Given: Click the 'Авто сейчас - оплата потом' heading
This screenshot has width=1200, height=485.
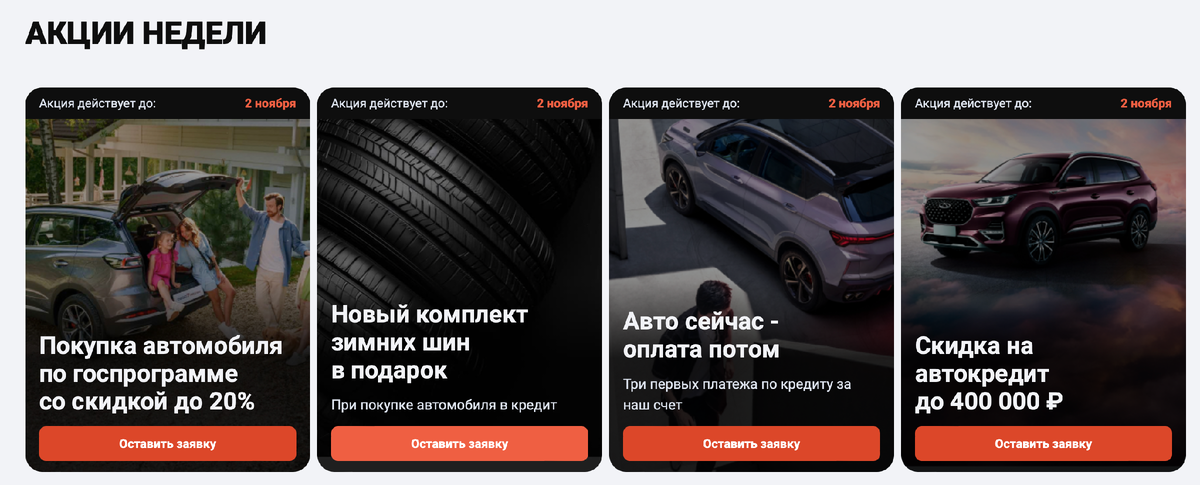Looking at the screenshot, I should [x=701, y=336].
